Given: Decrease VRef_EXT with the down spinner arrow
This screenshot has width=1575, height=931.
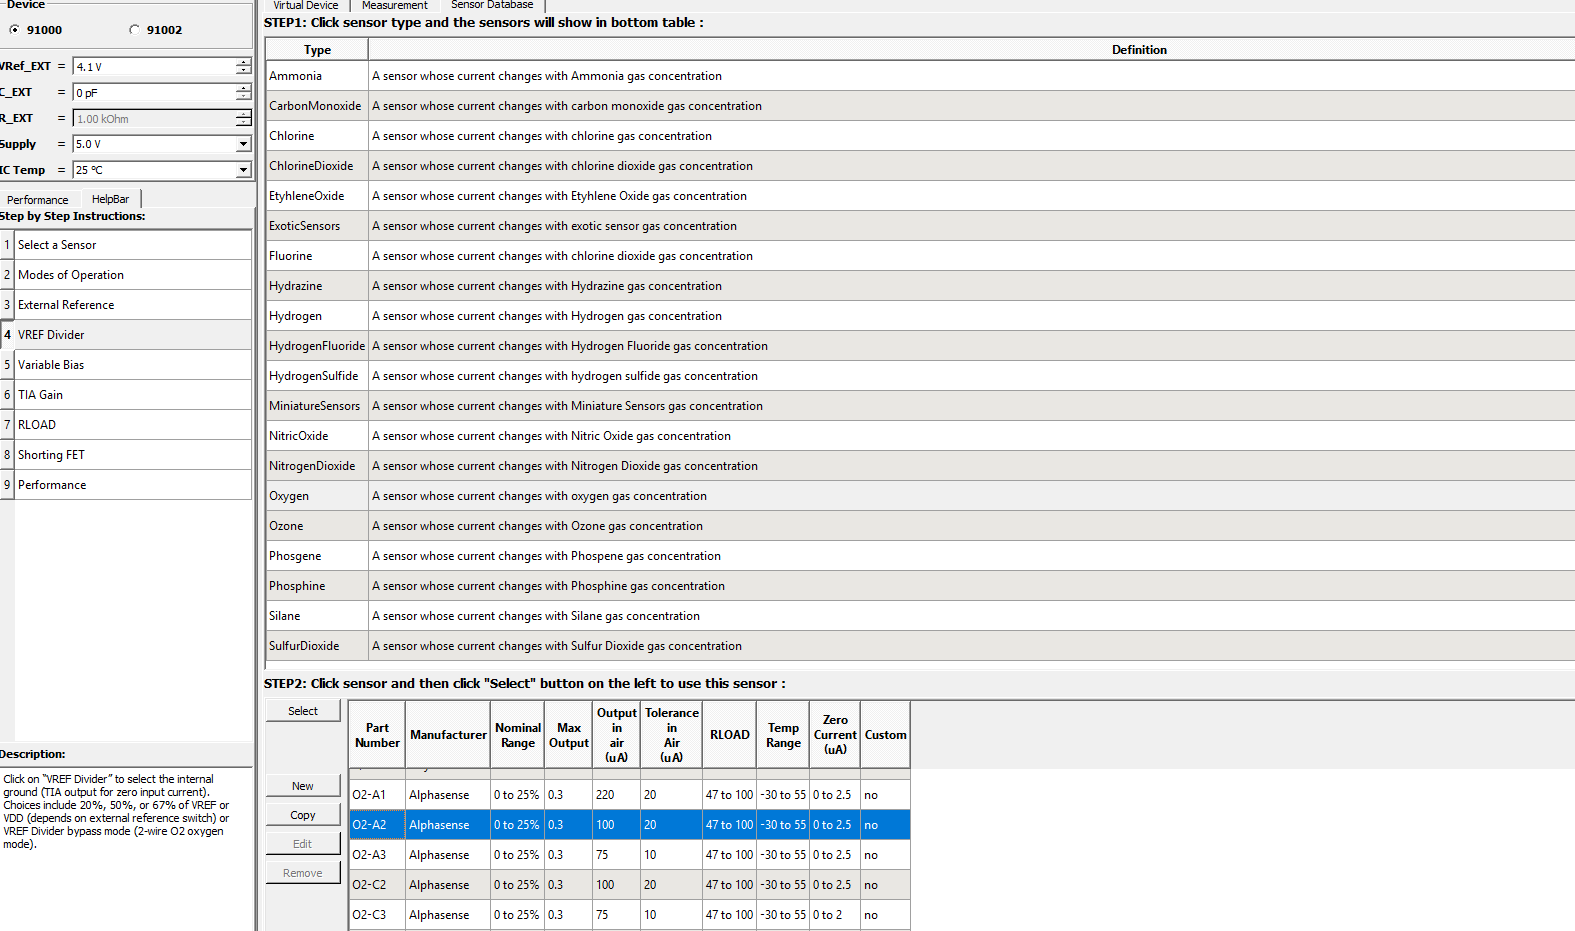Looking at the screenshot, I should point(244,71).
